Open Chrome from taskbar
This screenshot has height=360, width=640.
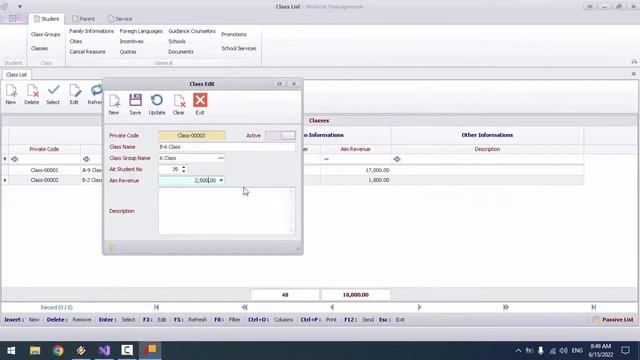[x=58, y=350]
